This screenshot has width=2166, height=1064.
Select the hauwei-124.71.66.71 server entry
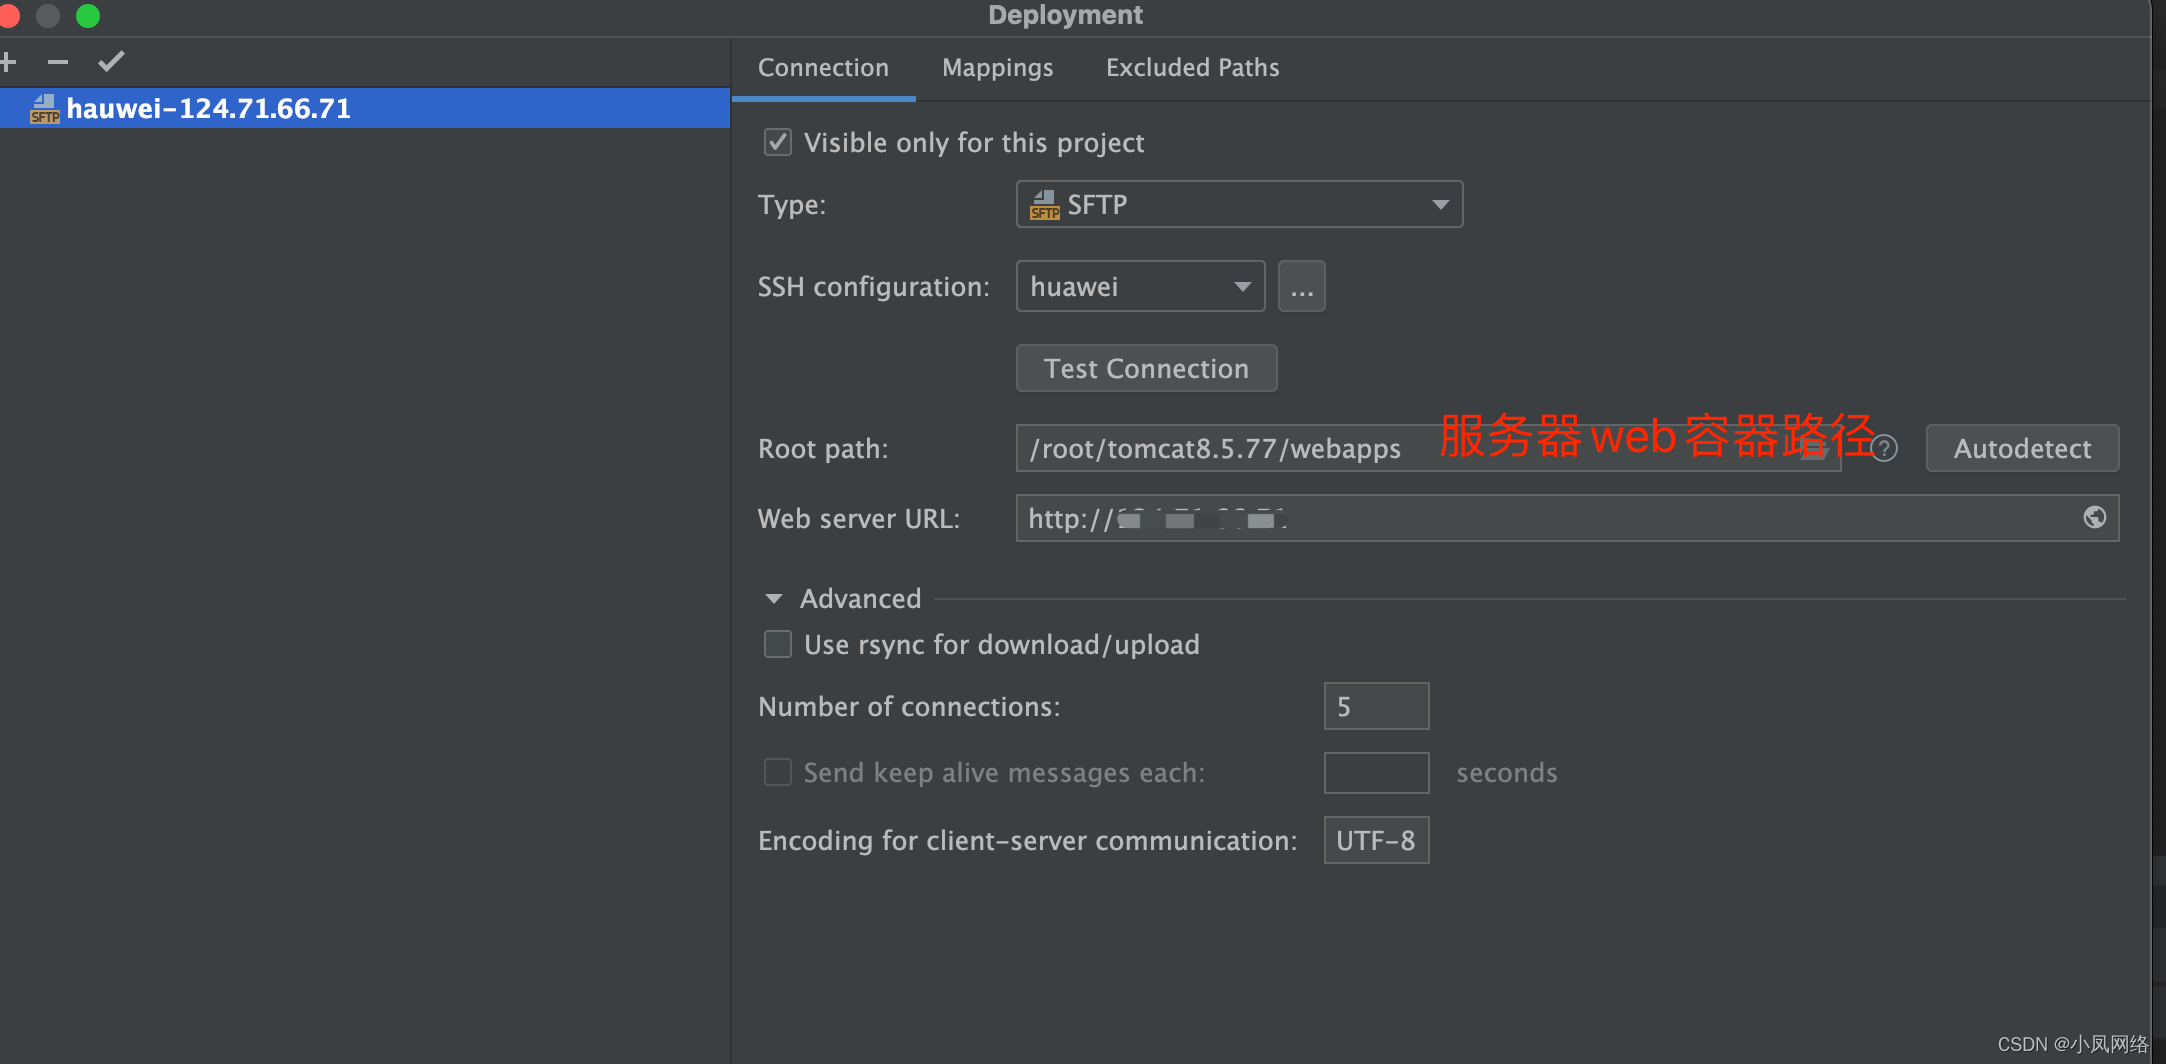click(300, 108)
